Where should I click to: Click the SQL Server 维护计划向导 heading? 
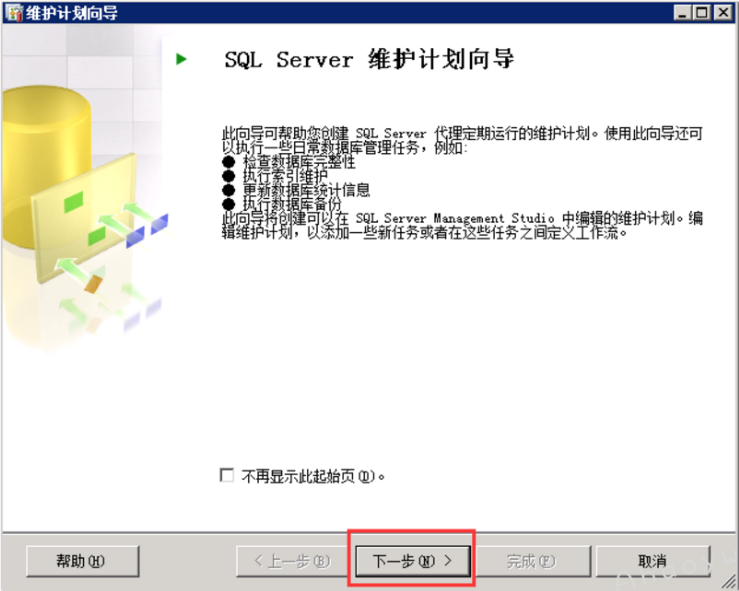pyautogui.click(x=369, y=59)
